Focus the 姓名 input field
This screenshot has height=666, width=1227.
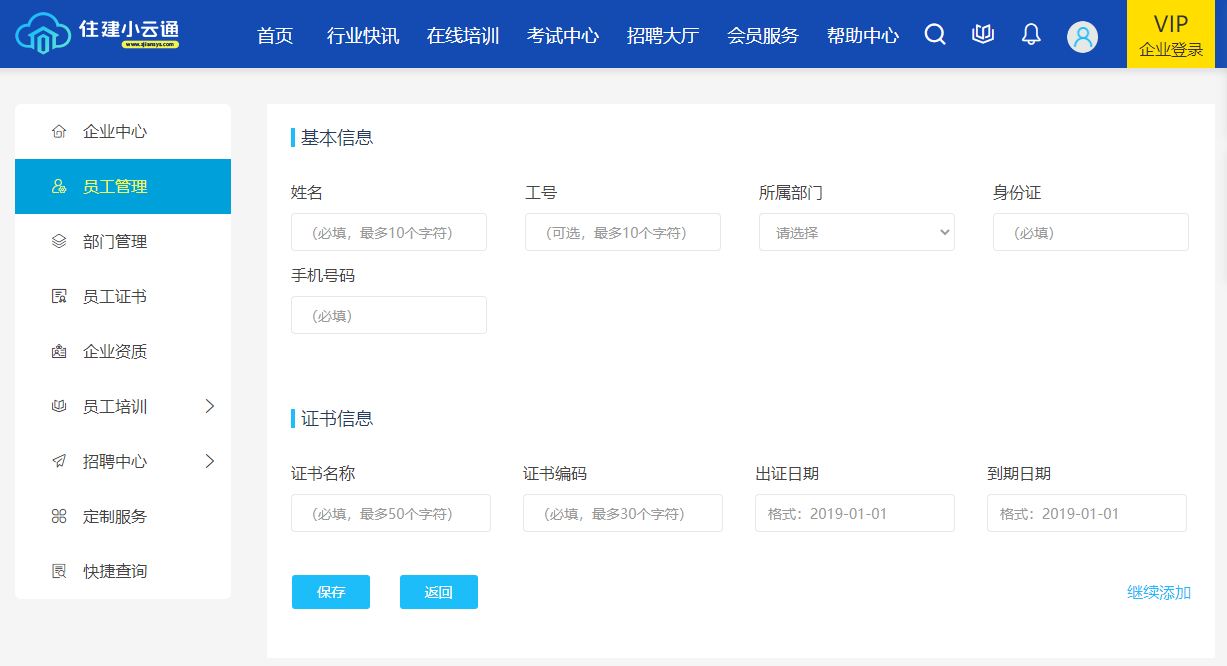pos(388,232)
